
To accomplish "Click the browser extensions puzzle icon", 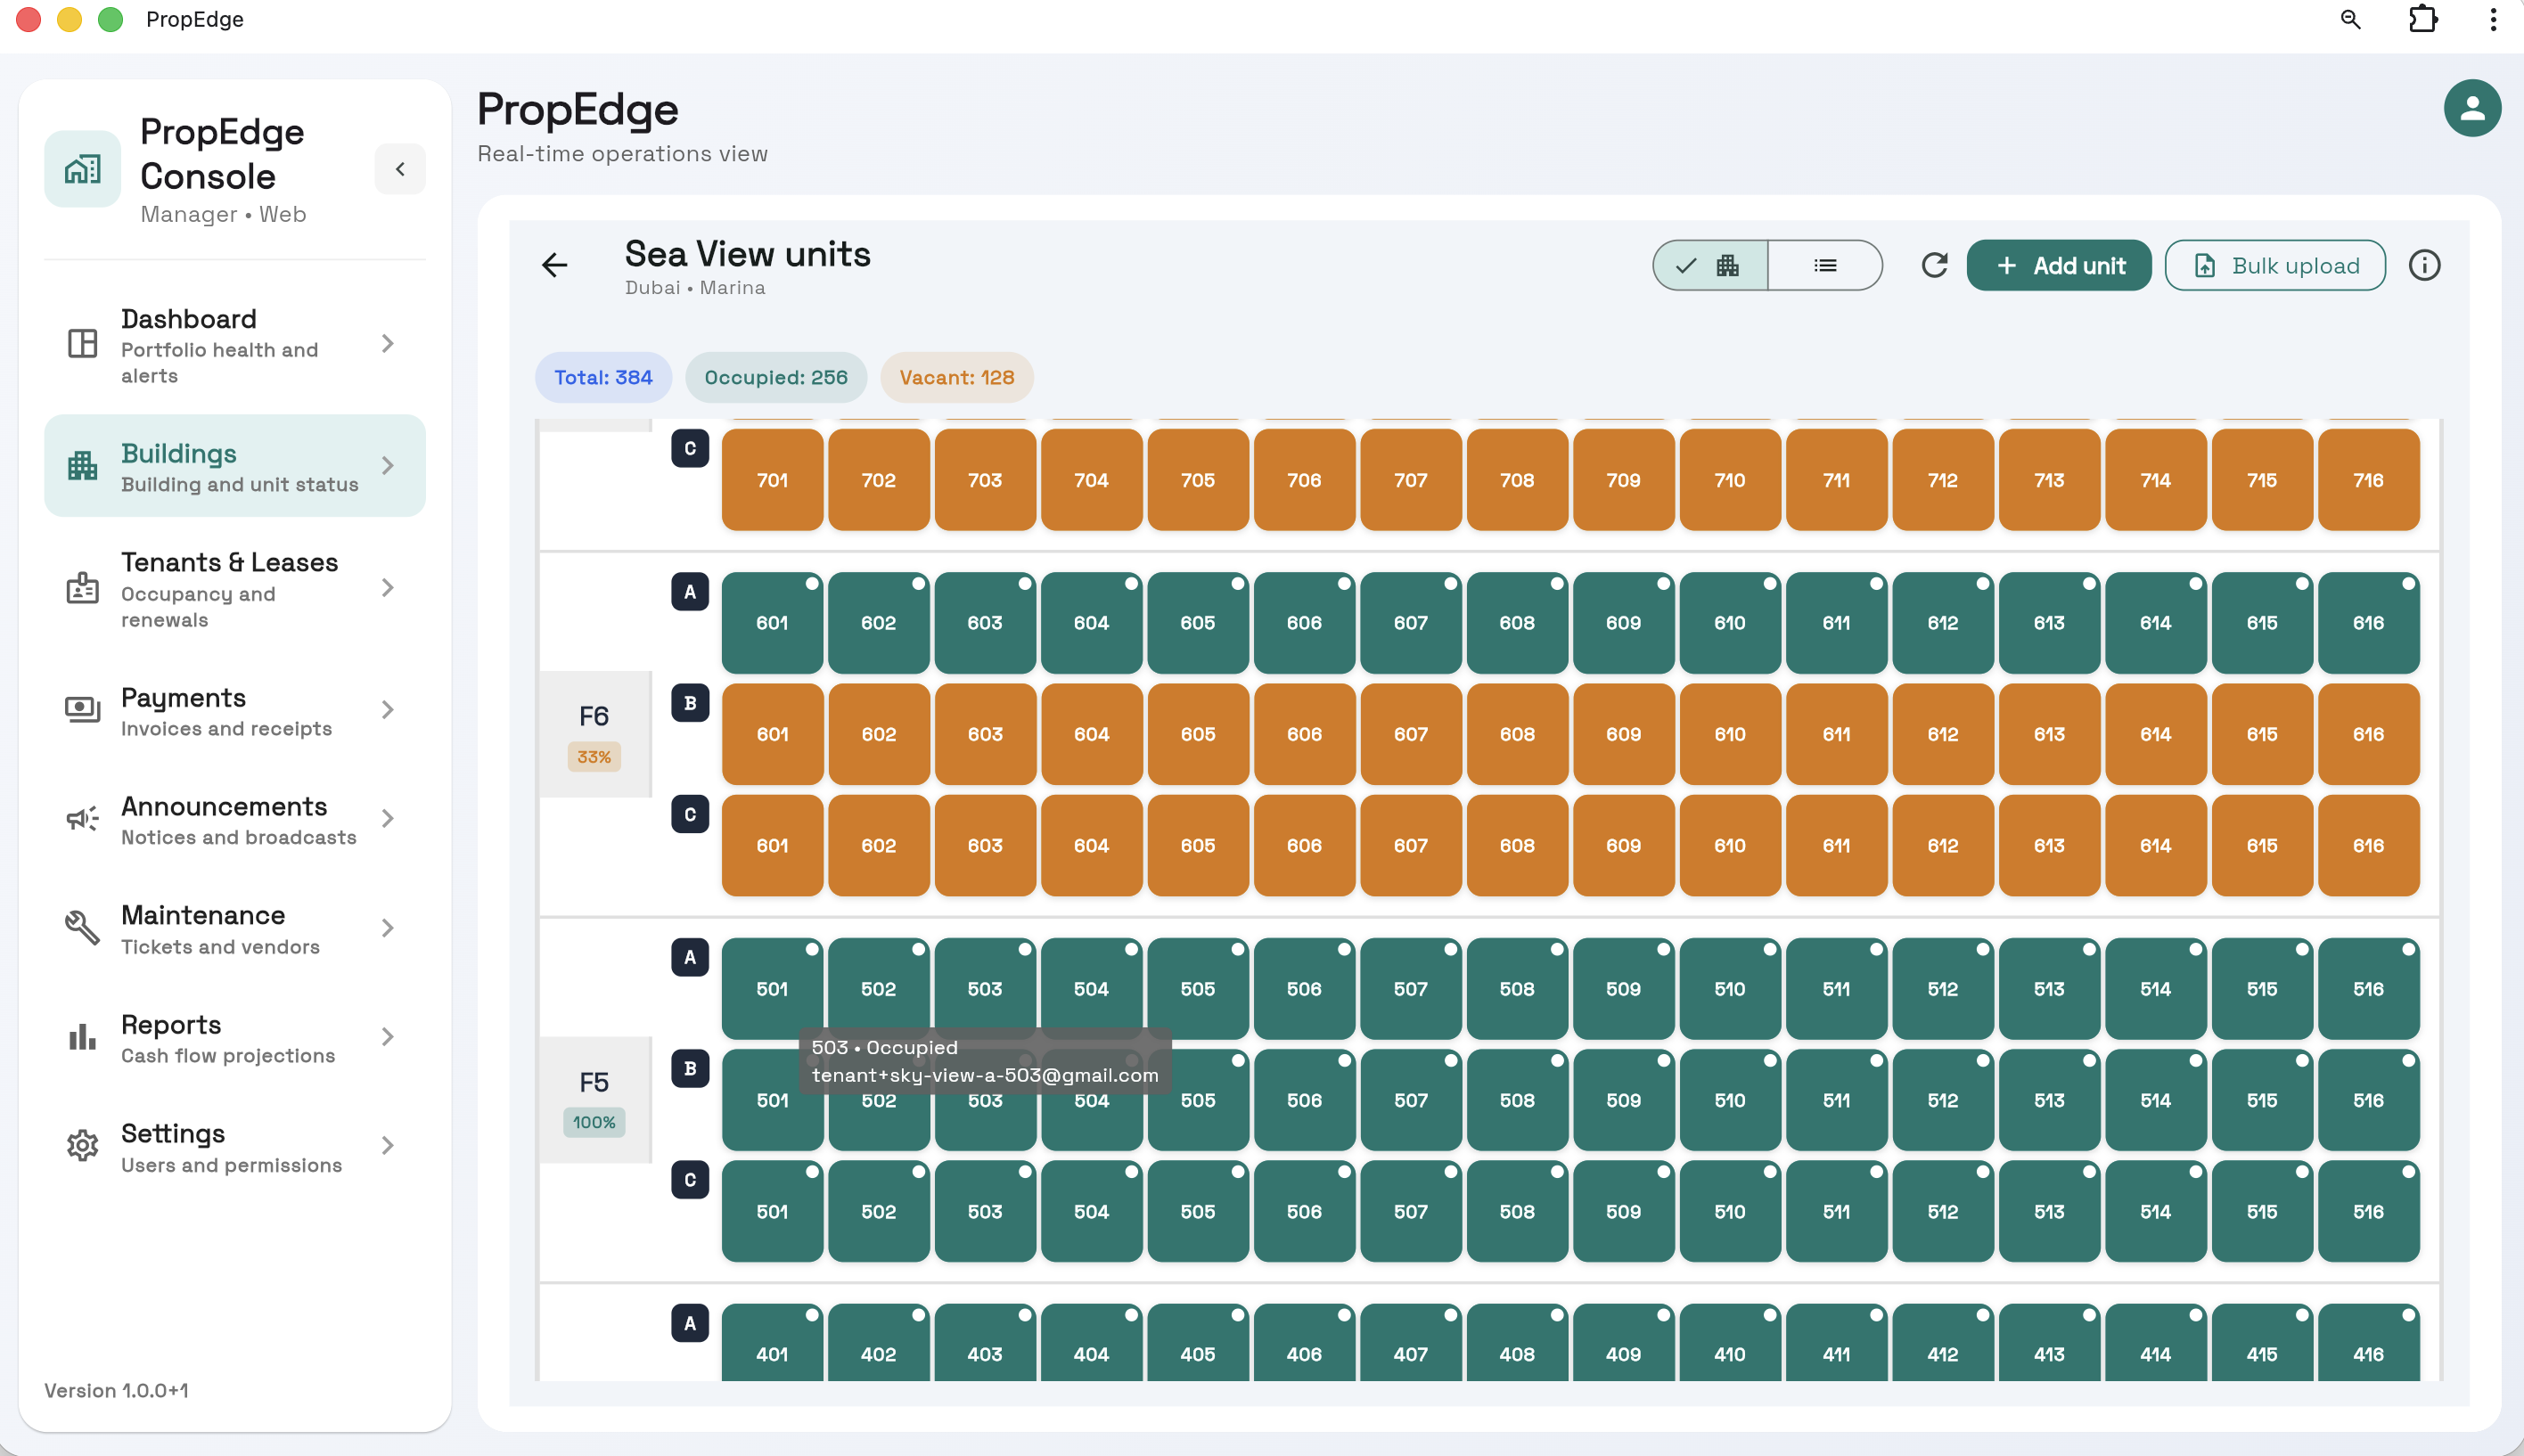I will pyautogui.click(x=2423, y=19).
